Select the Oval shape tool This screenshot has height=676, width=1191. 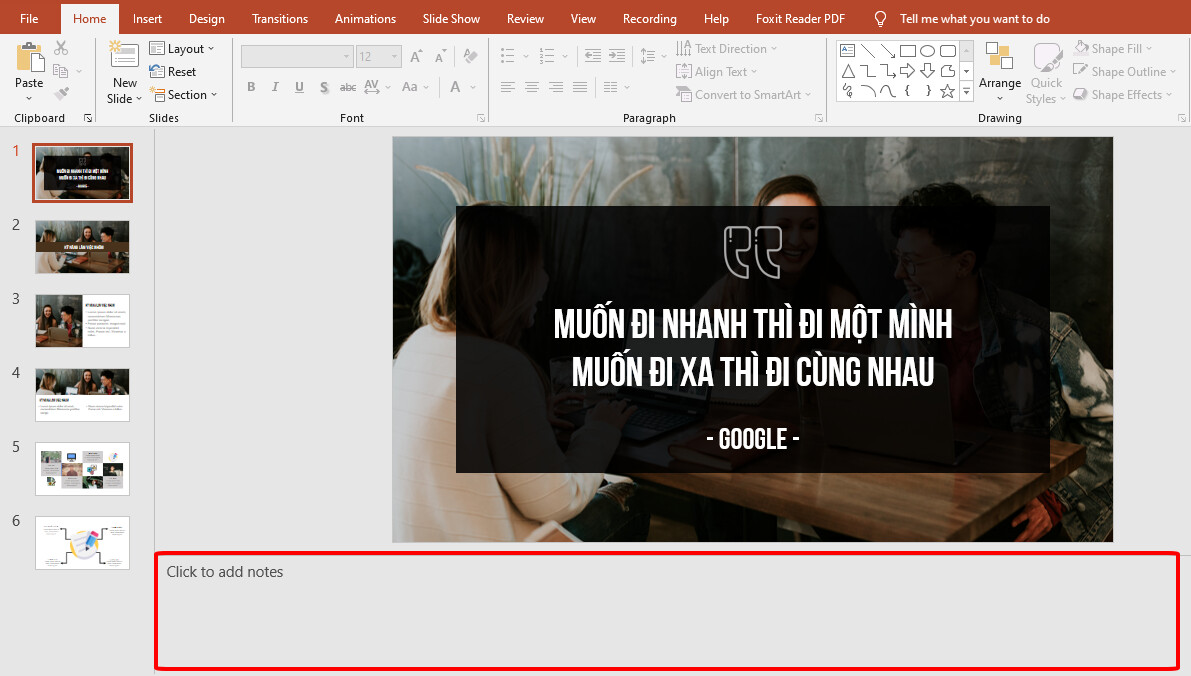928,51
